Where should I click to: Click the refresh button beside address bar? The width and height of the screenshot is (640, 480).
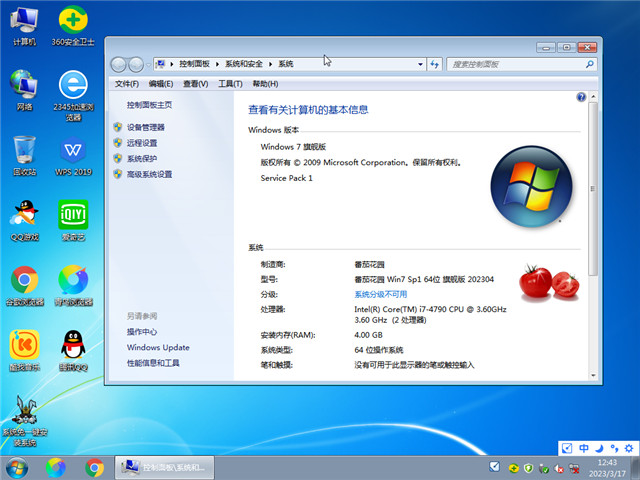click(x=434, y=64)
